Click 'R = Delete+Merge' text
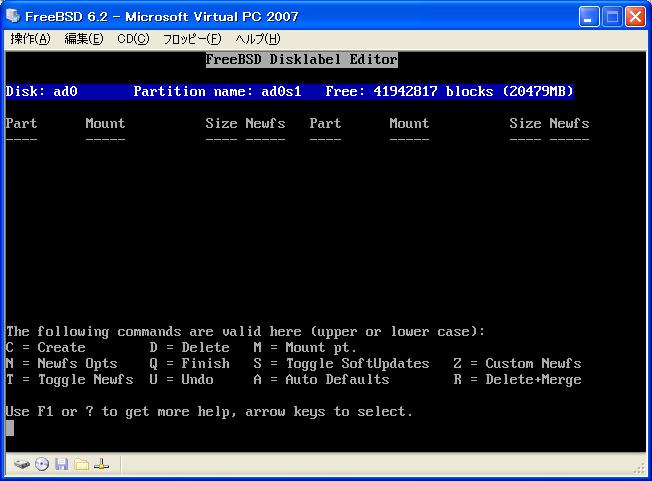This screenshot has width=652, height=481. click(x=517, y=380)
